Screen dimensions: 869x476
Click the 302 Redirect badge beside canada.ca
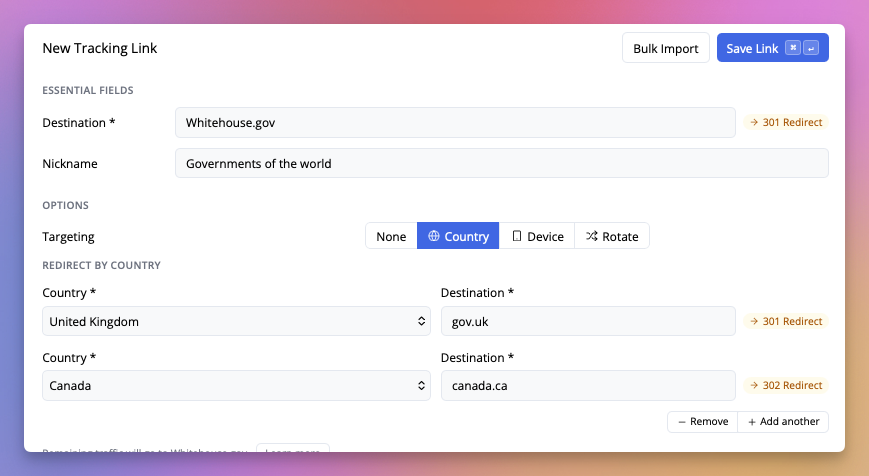click(x=786, y=385)
